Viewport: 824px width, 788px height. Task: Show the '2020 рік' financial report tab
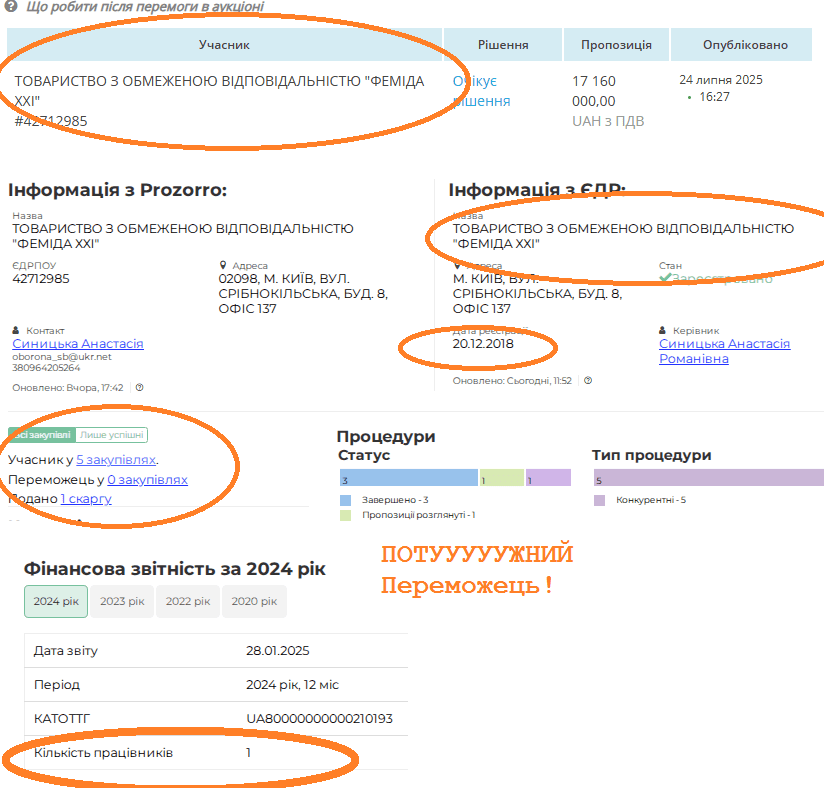[x=254, y=602]
